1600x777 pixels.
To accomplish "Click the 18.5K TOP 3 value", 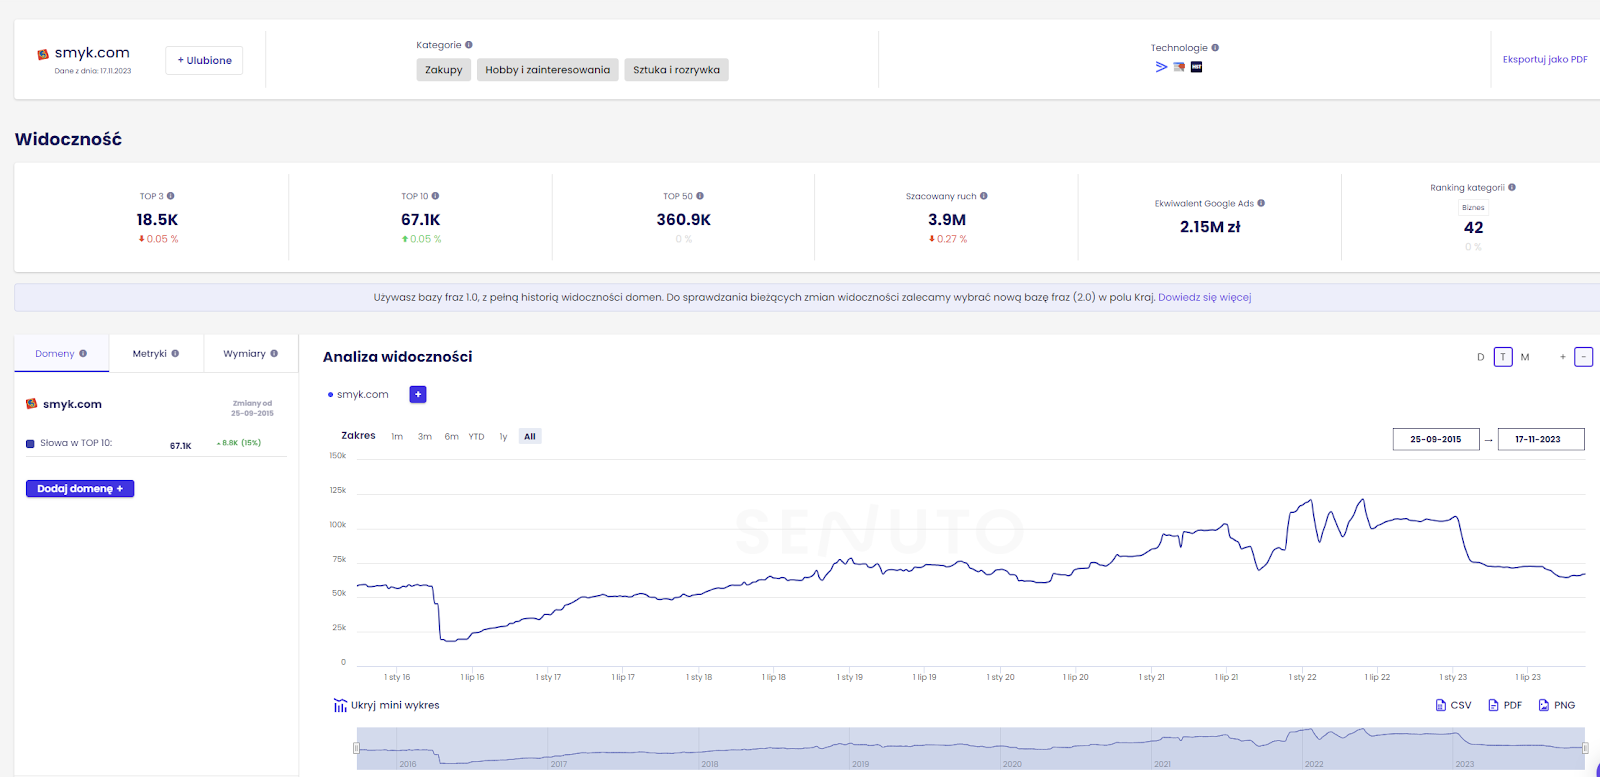I will pos(157,220).
